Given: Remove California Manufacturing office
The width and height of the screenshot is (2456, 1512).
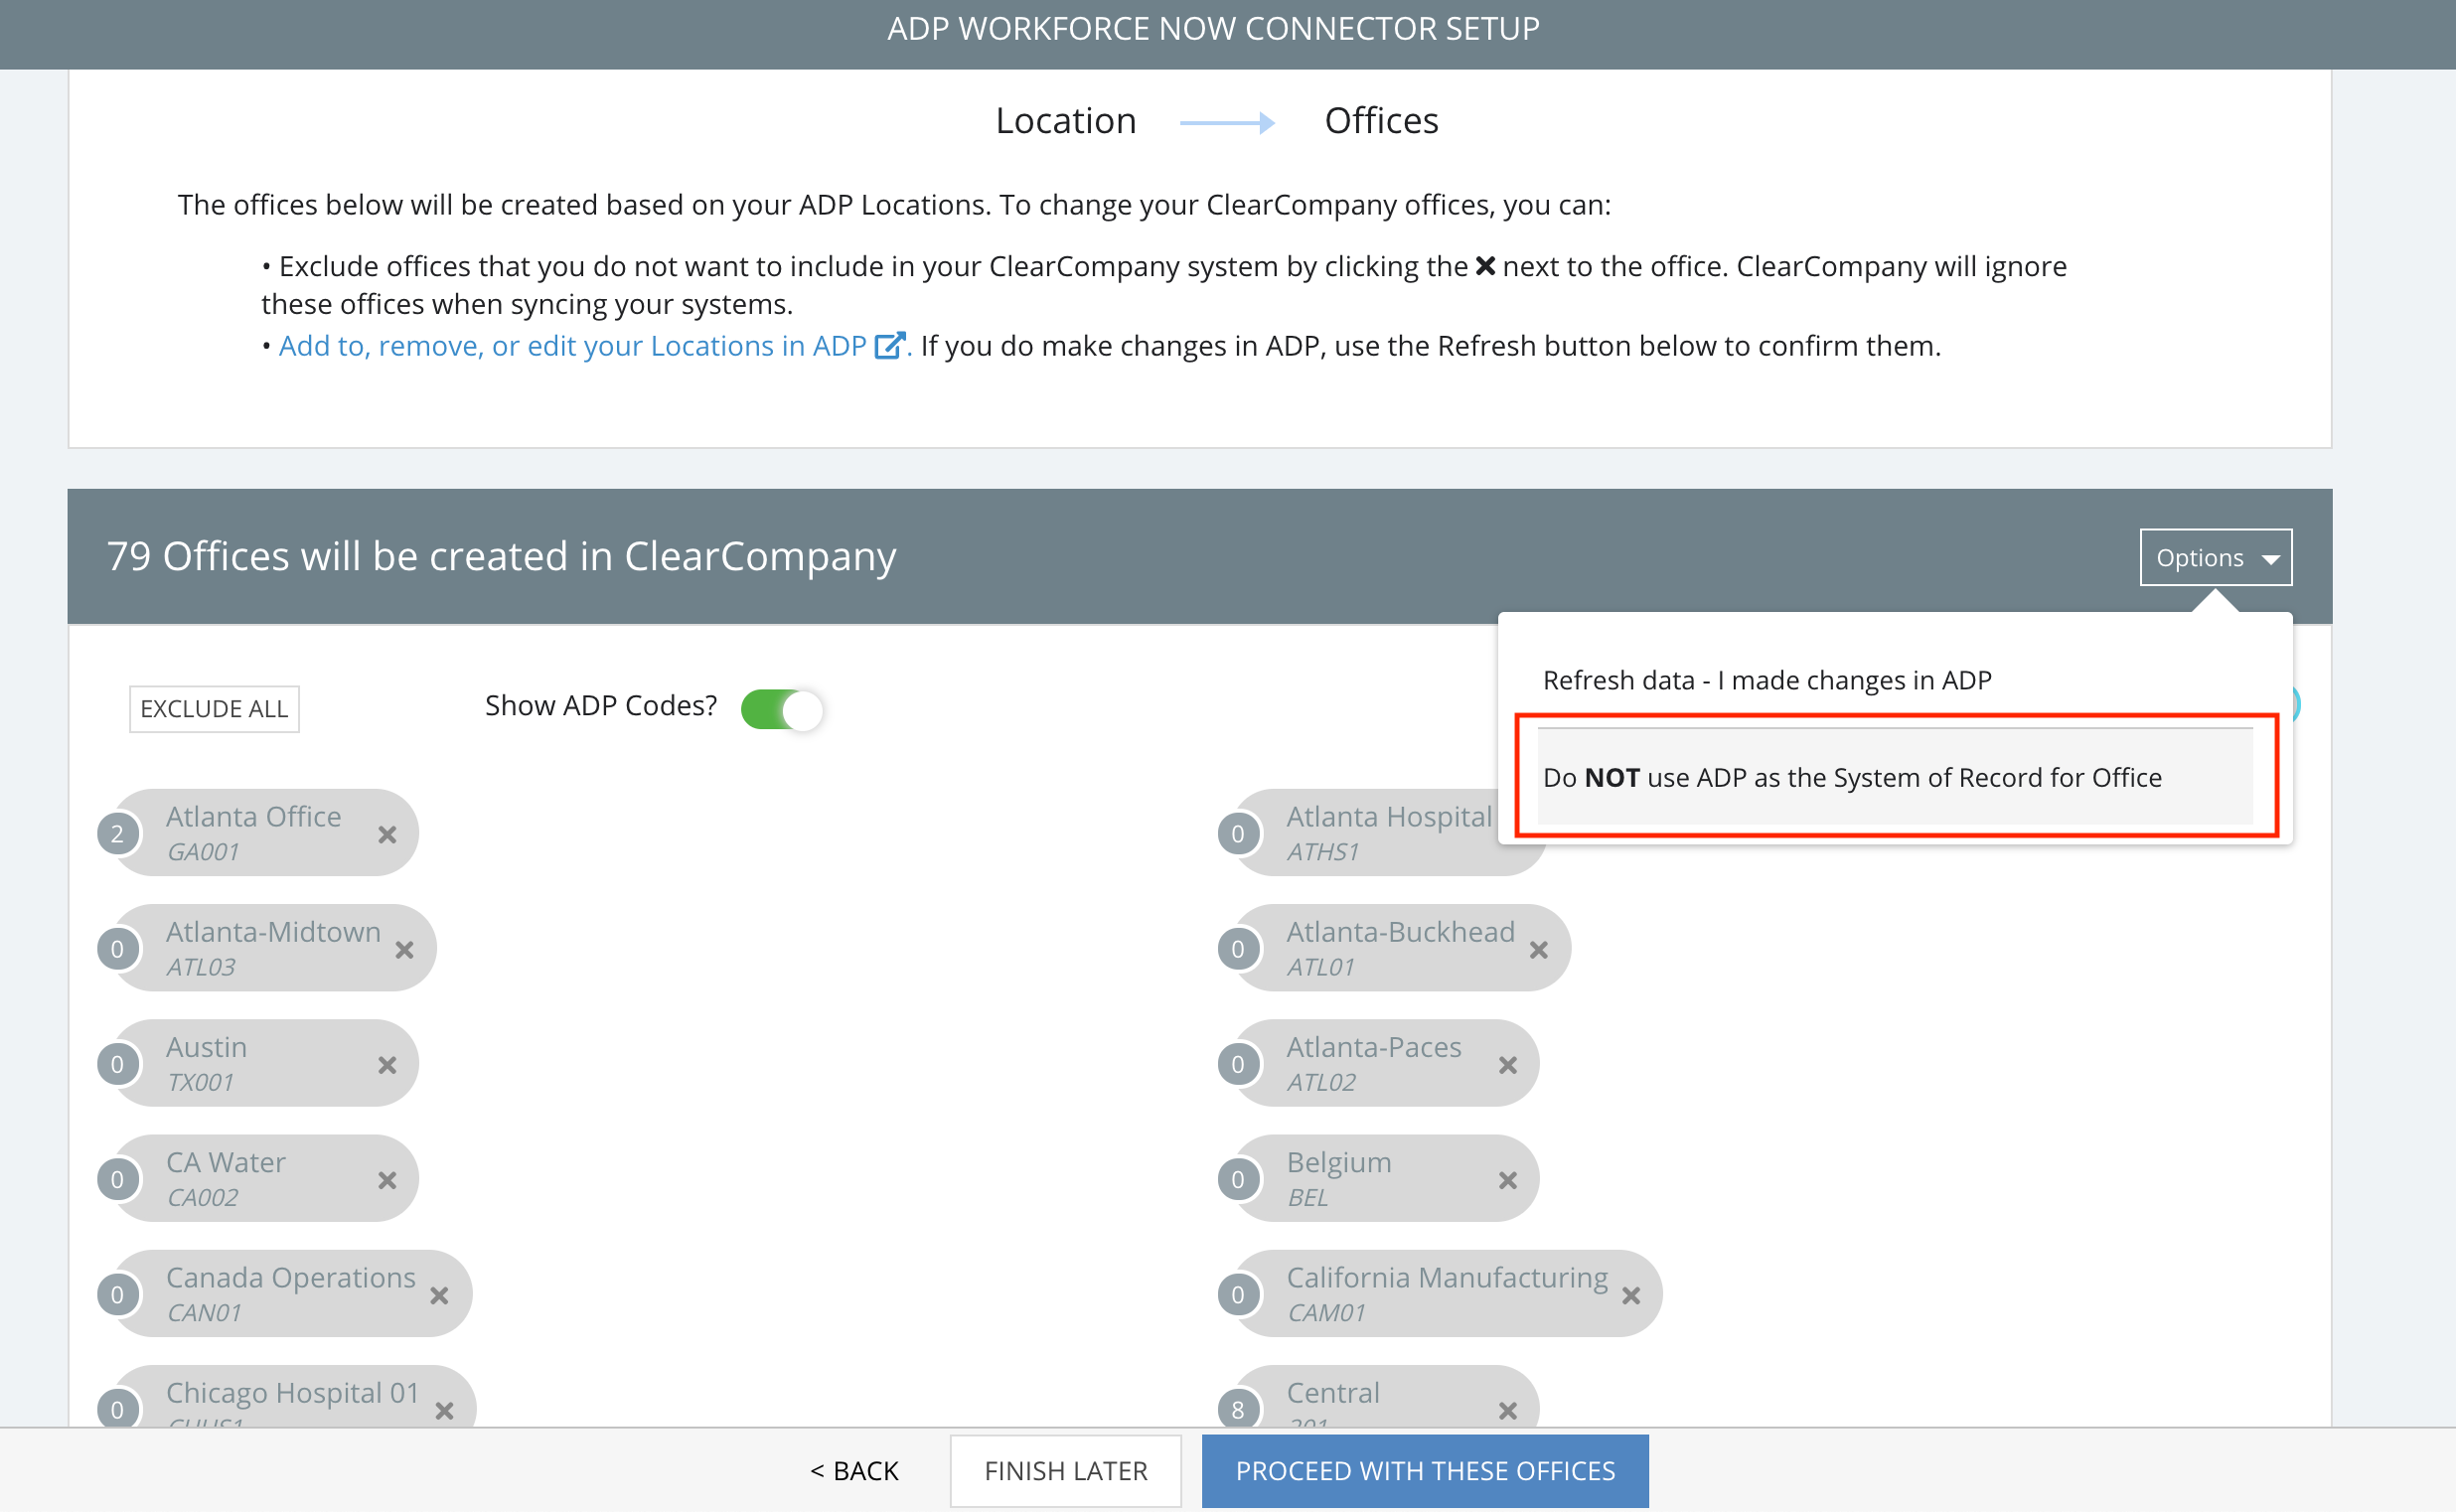Looking at the screenshot, I should coord(1631,1294).
